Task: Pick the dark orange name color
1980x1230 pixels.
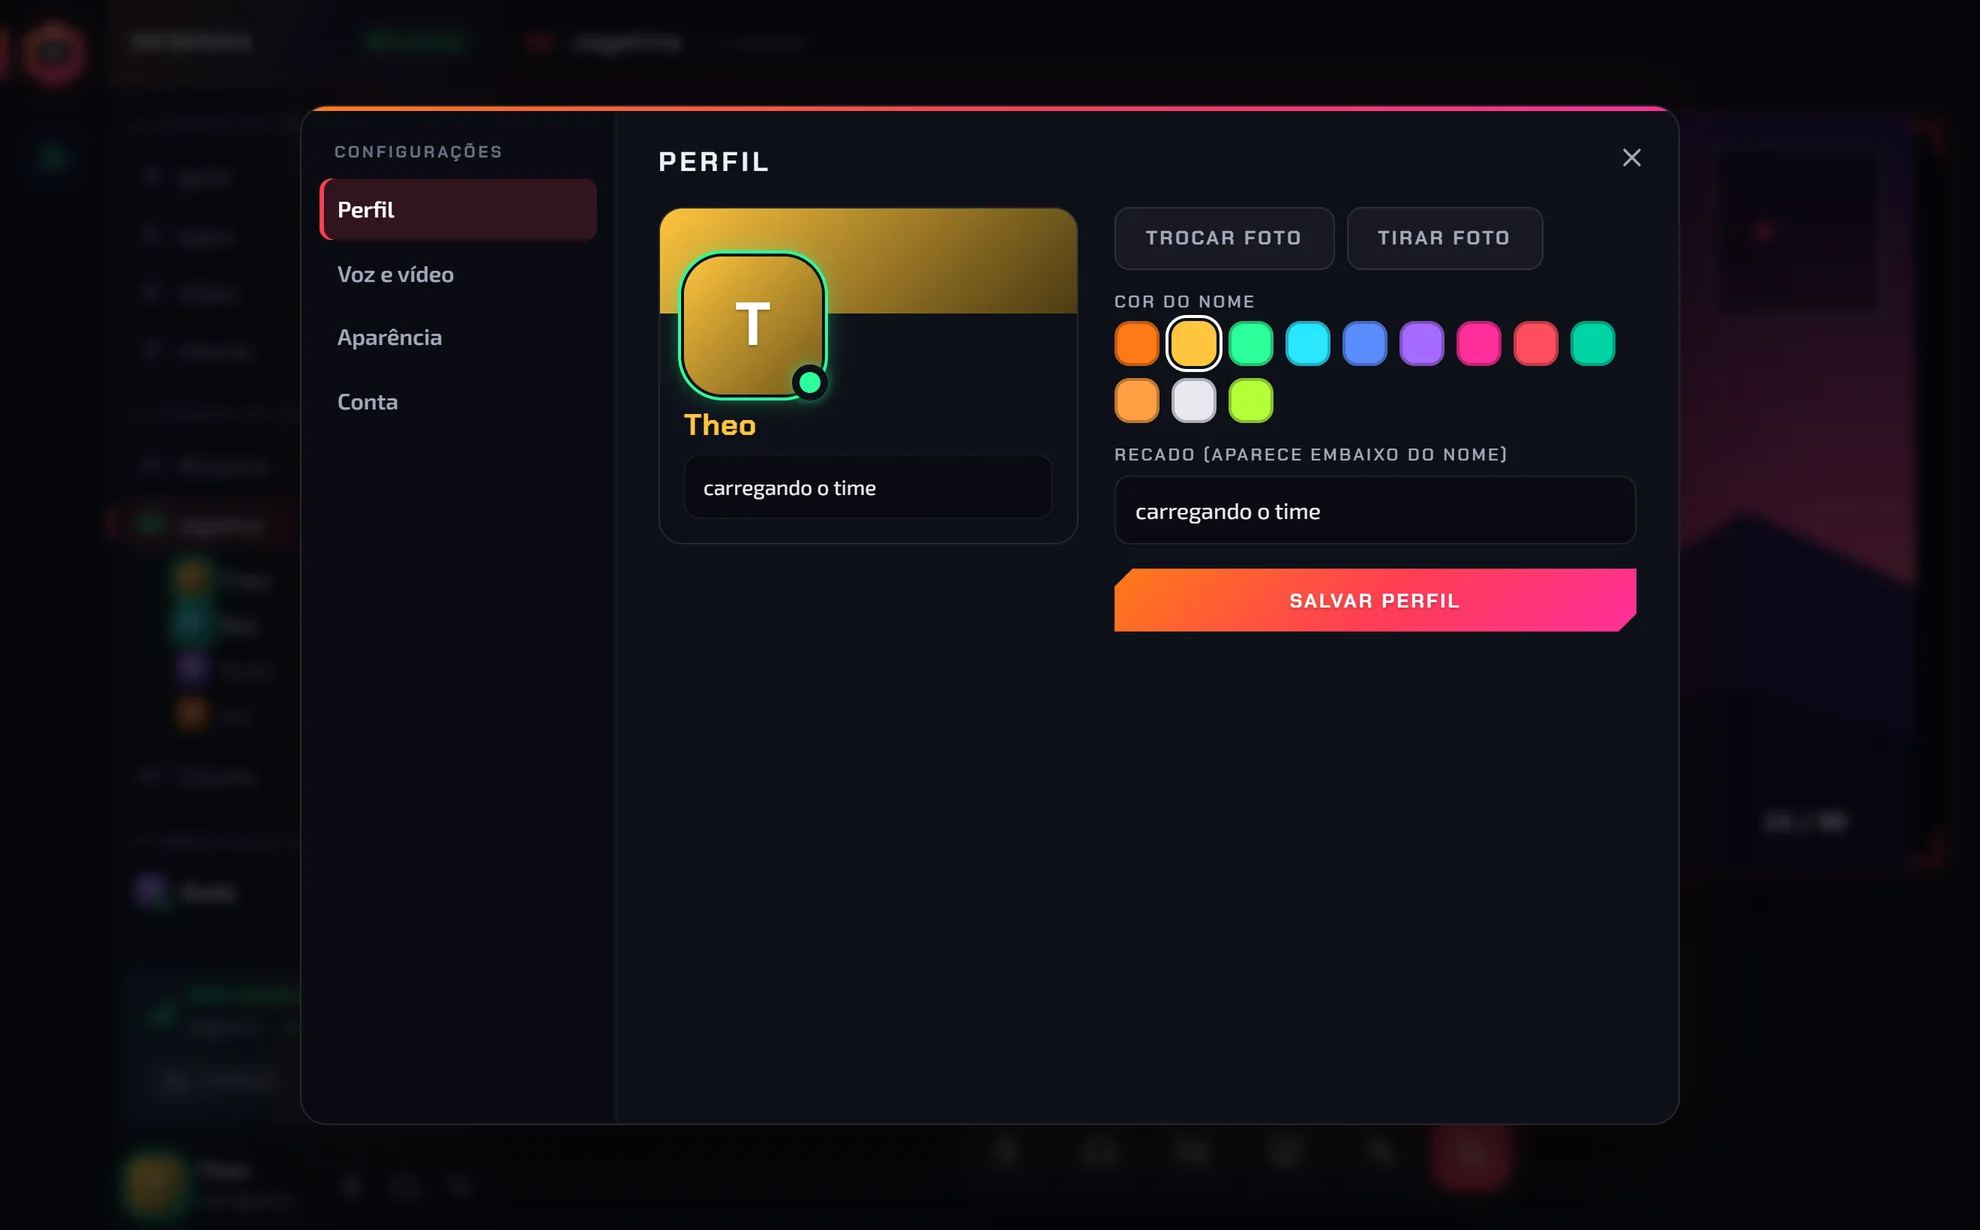Action: coord(1137,344)
